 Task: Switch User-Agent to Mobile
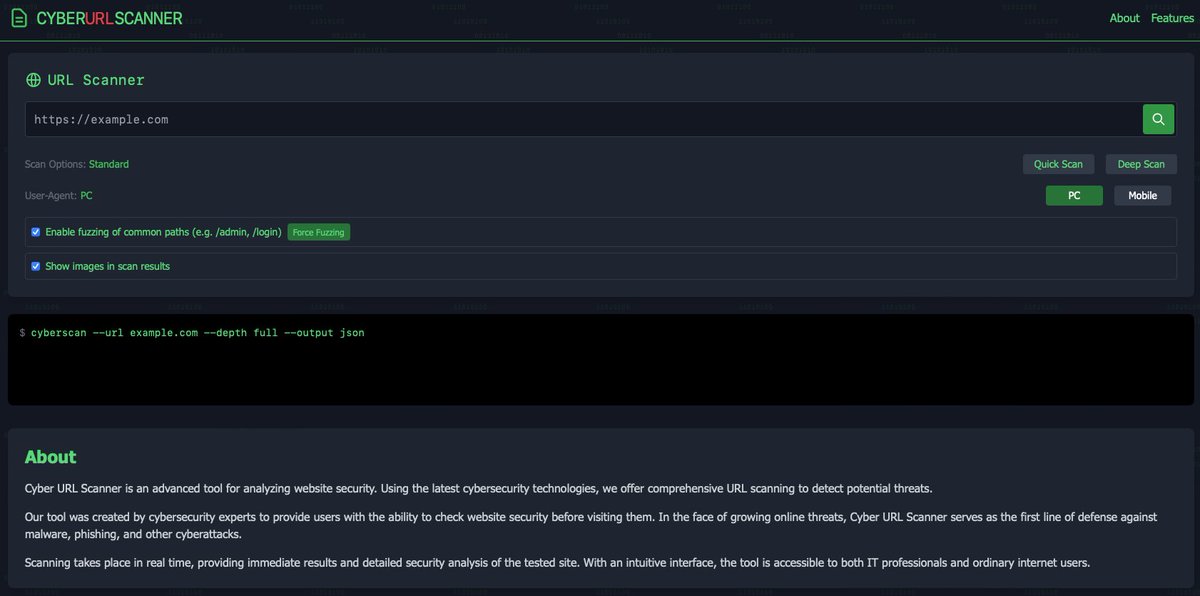point(1142,195)
